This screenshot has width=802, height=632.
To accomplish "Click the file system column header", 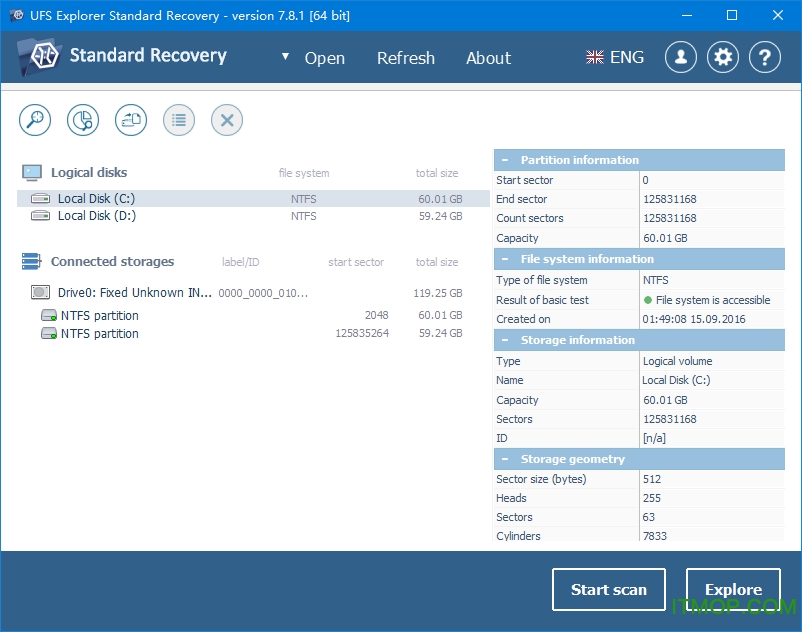I will coord(304,173).
